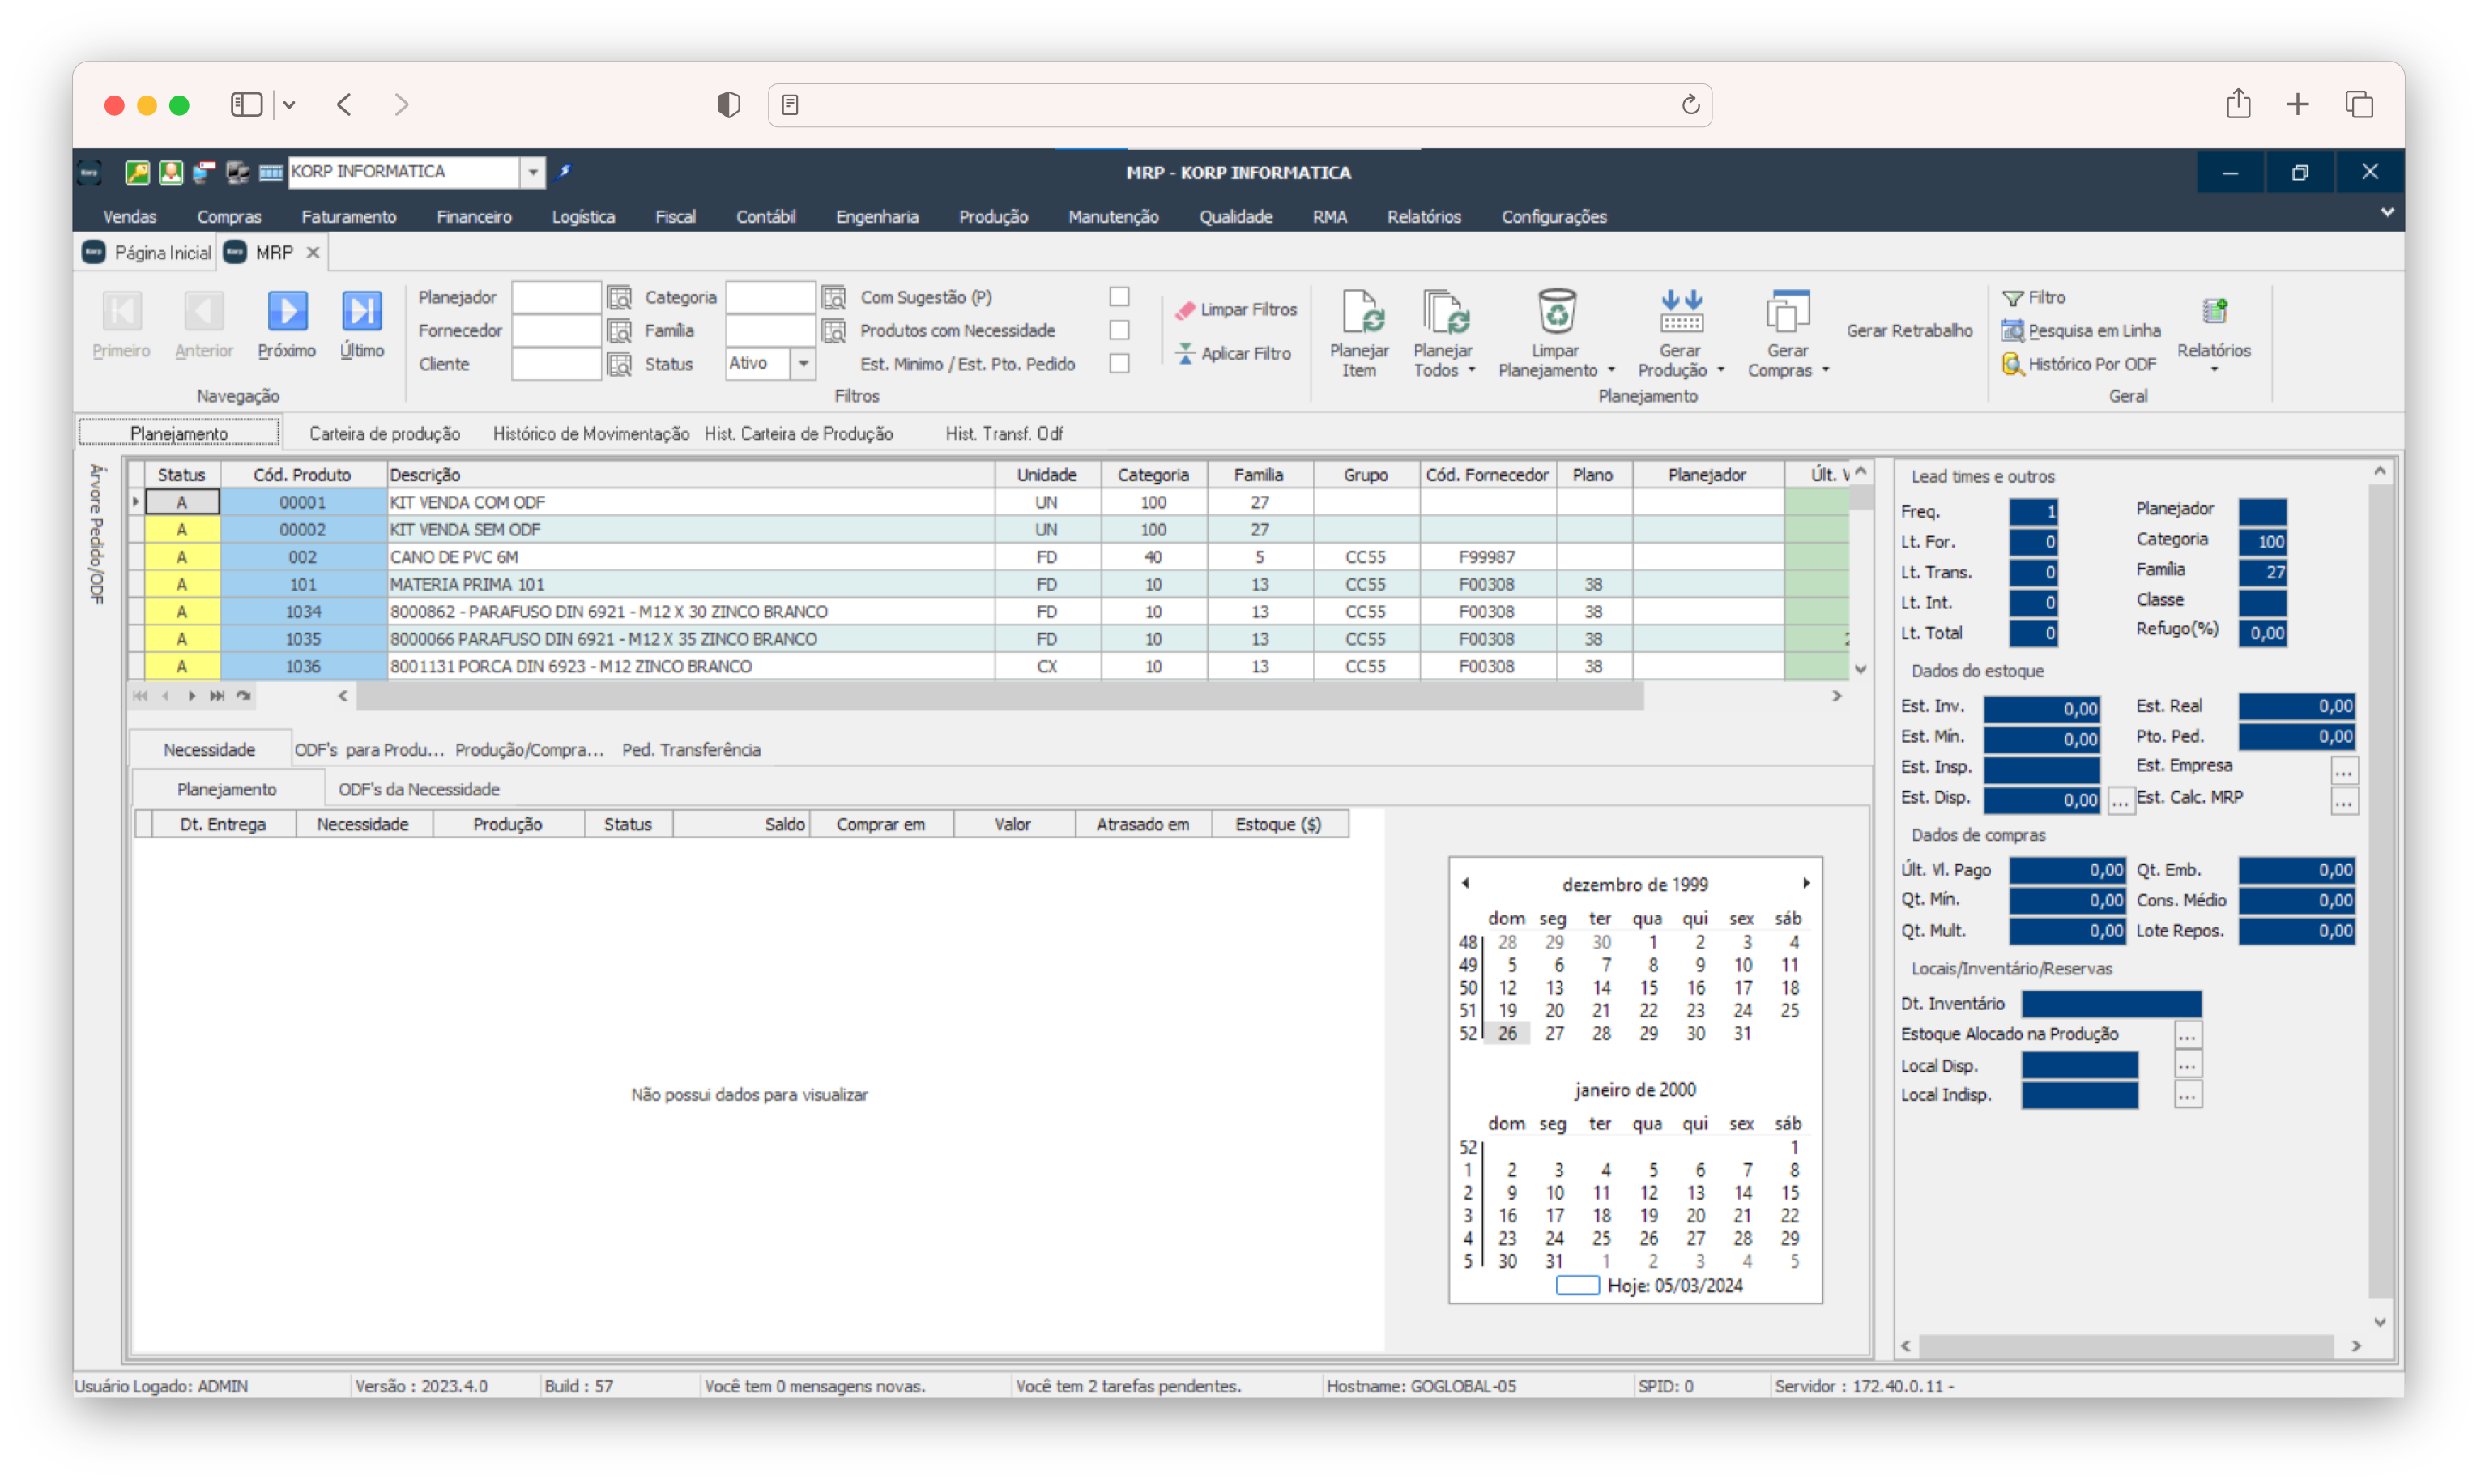Click the right panel vertical scrollbar
2481x1484 pixels.
(2379, 890)
